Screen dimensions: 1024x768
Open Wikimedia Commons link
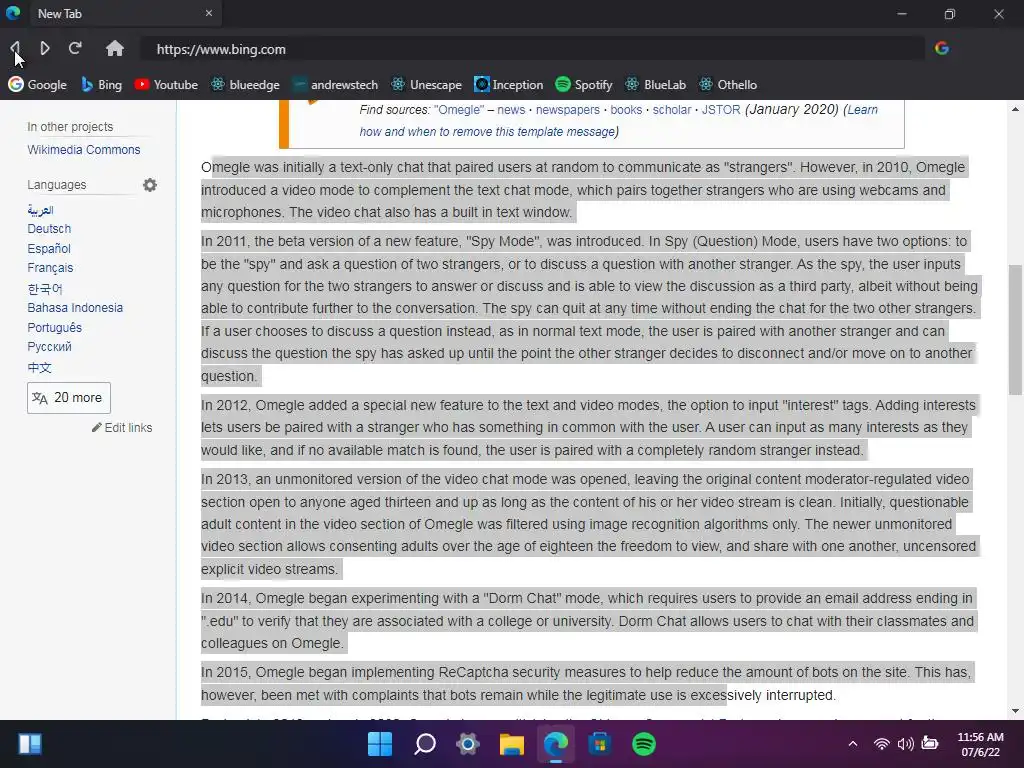click(84, 150)
